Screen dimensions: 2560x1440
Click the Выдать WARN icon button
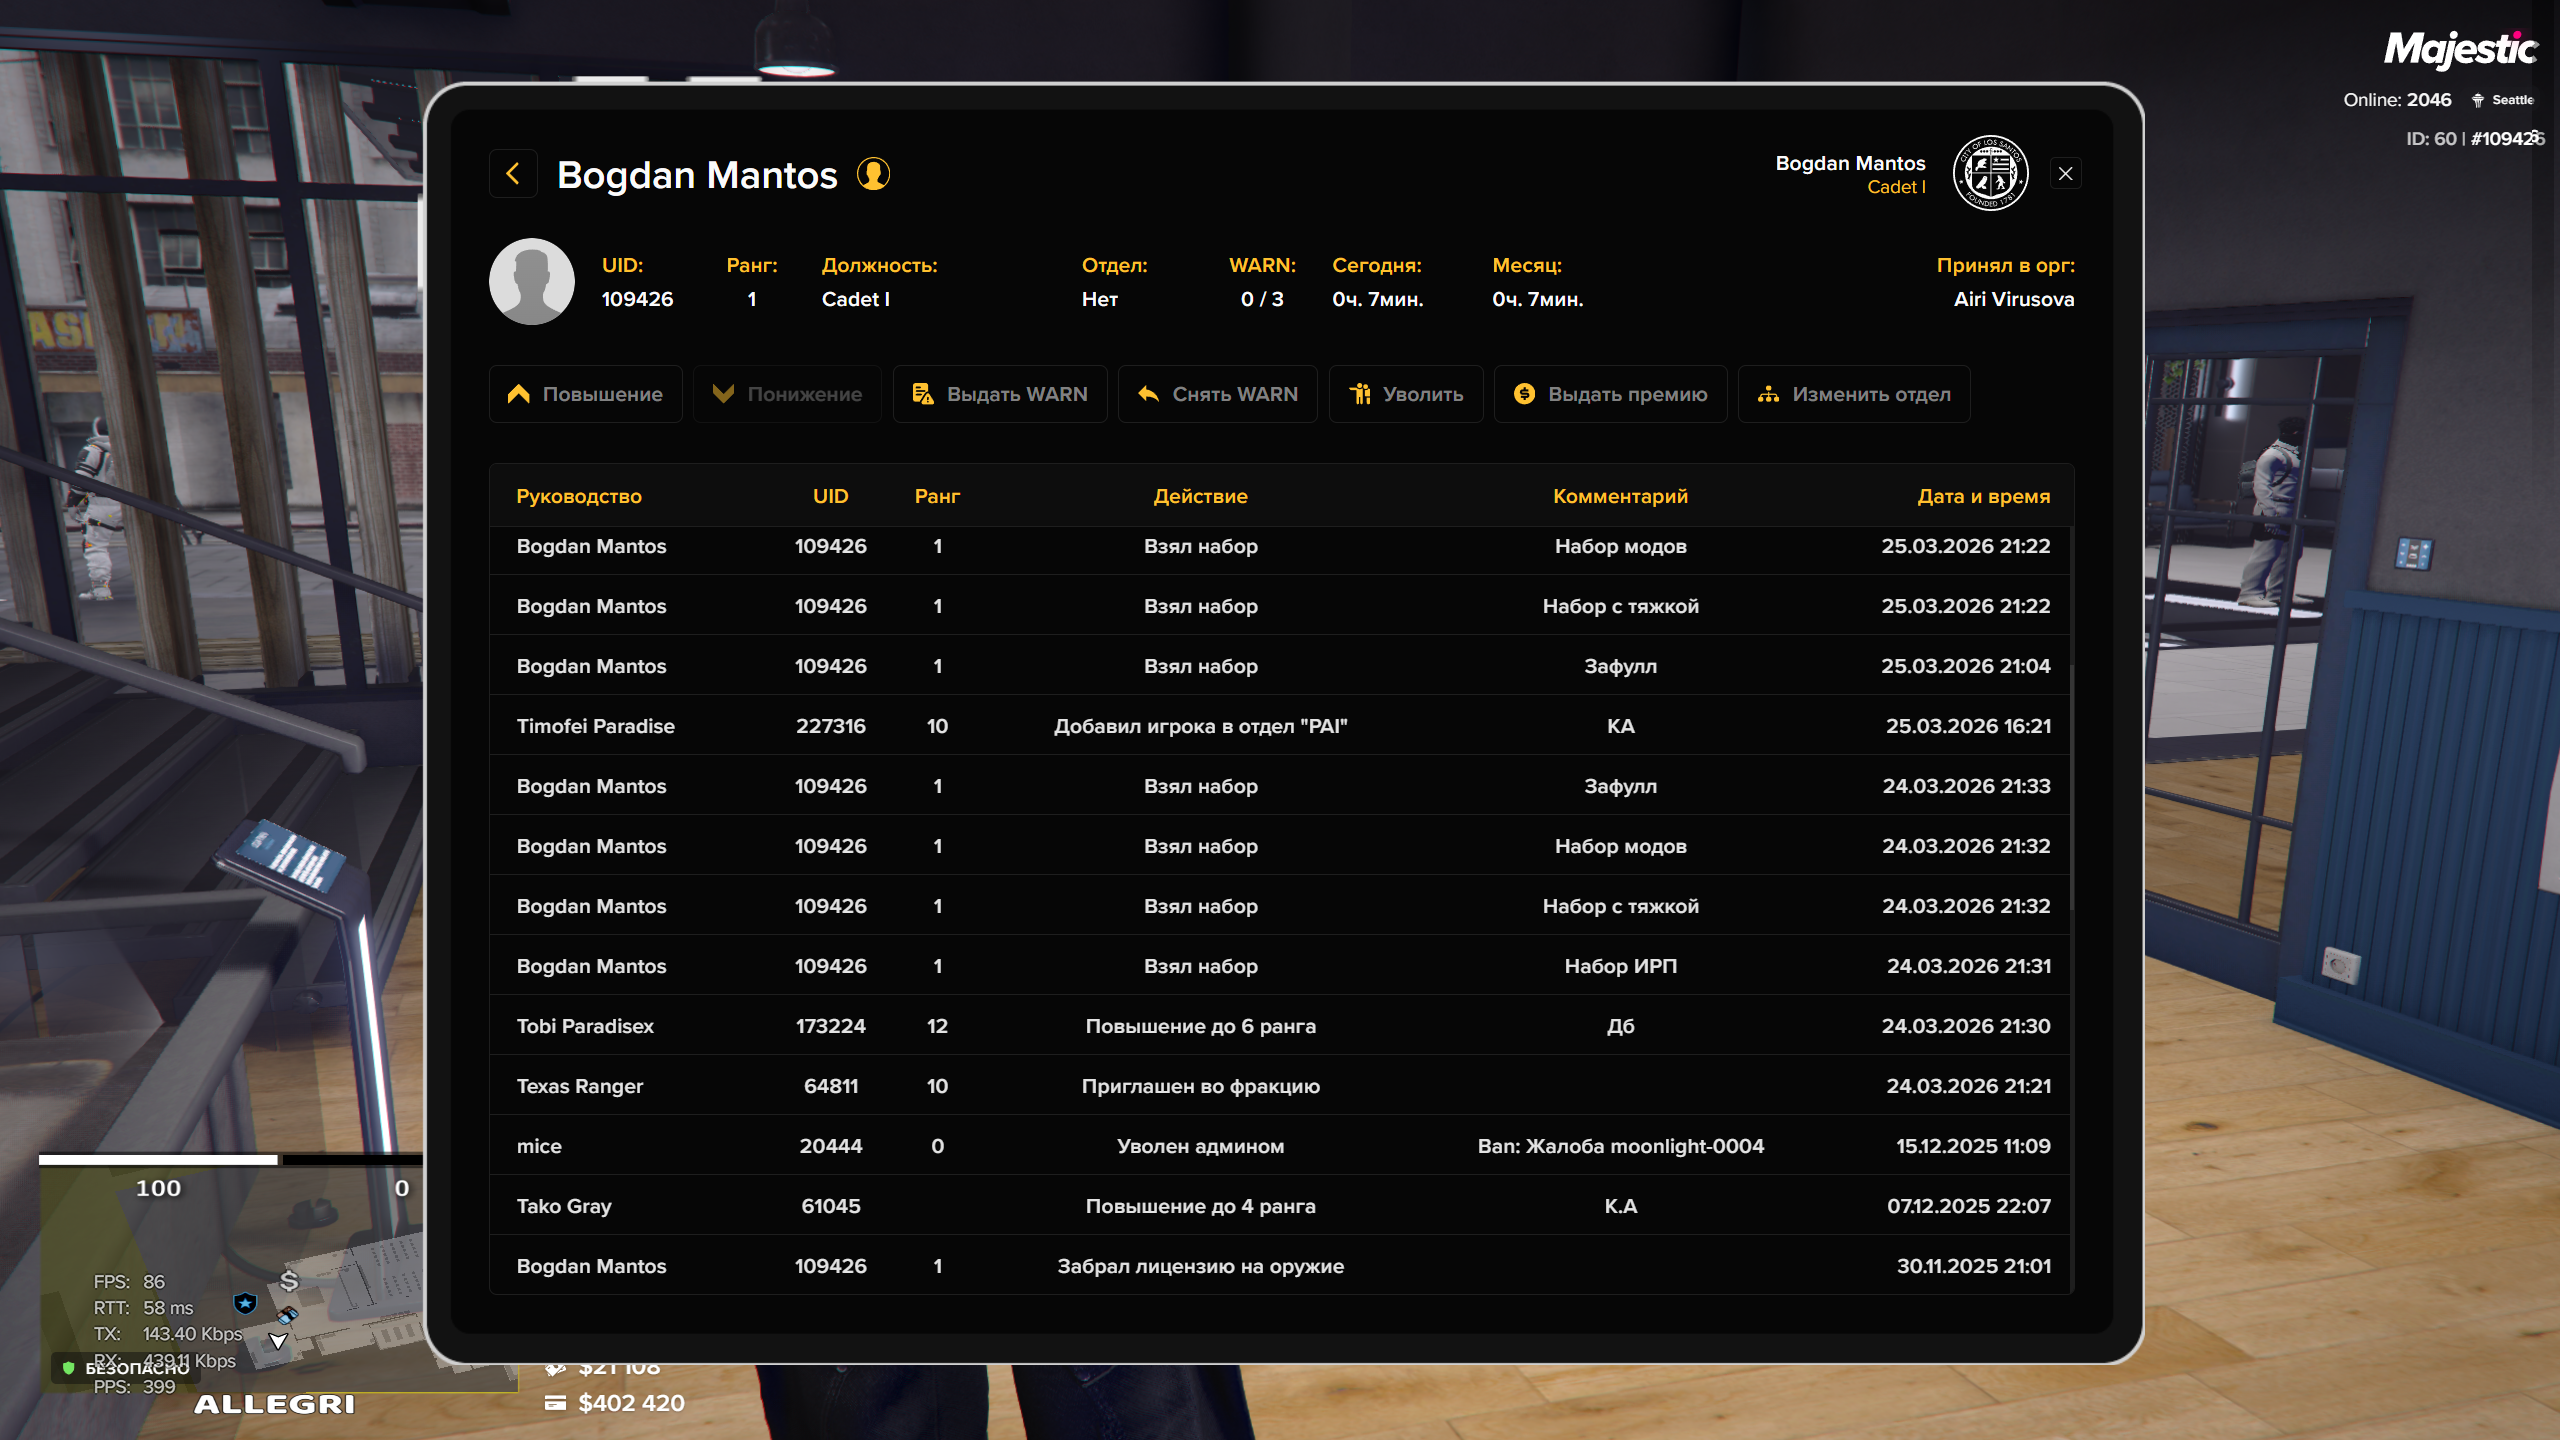[x=999, y=394]
